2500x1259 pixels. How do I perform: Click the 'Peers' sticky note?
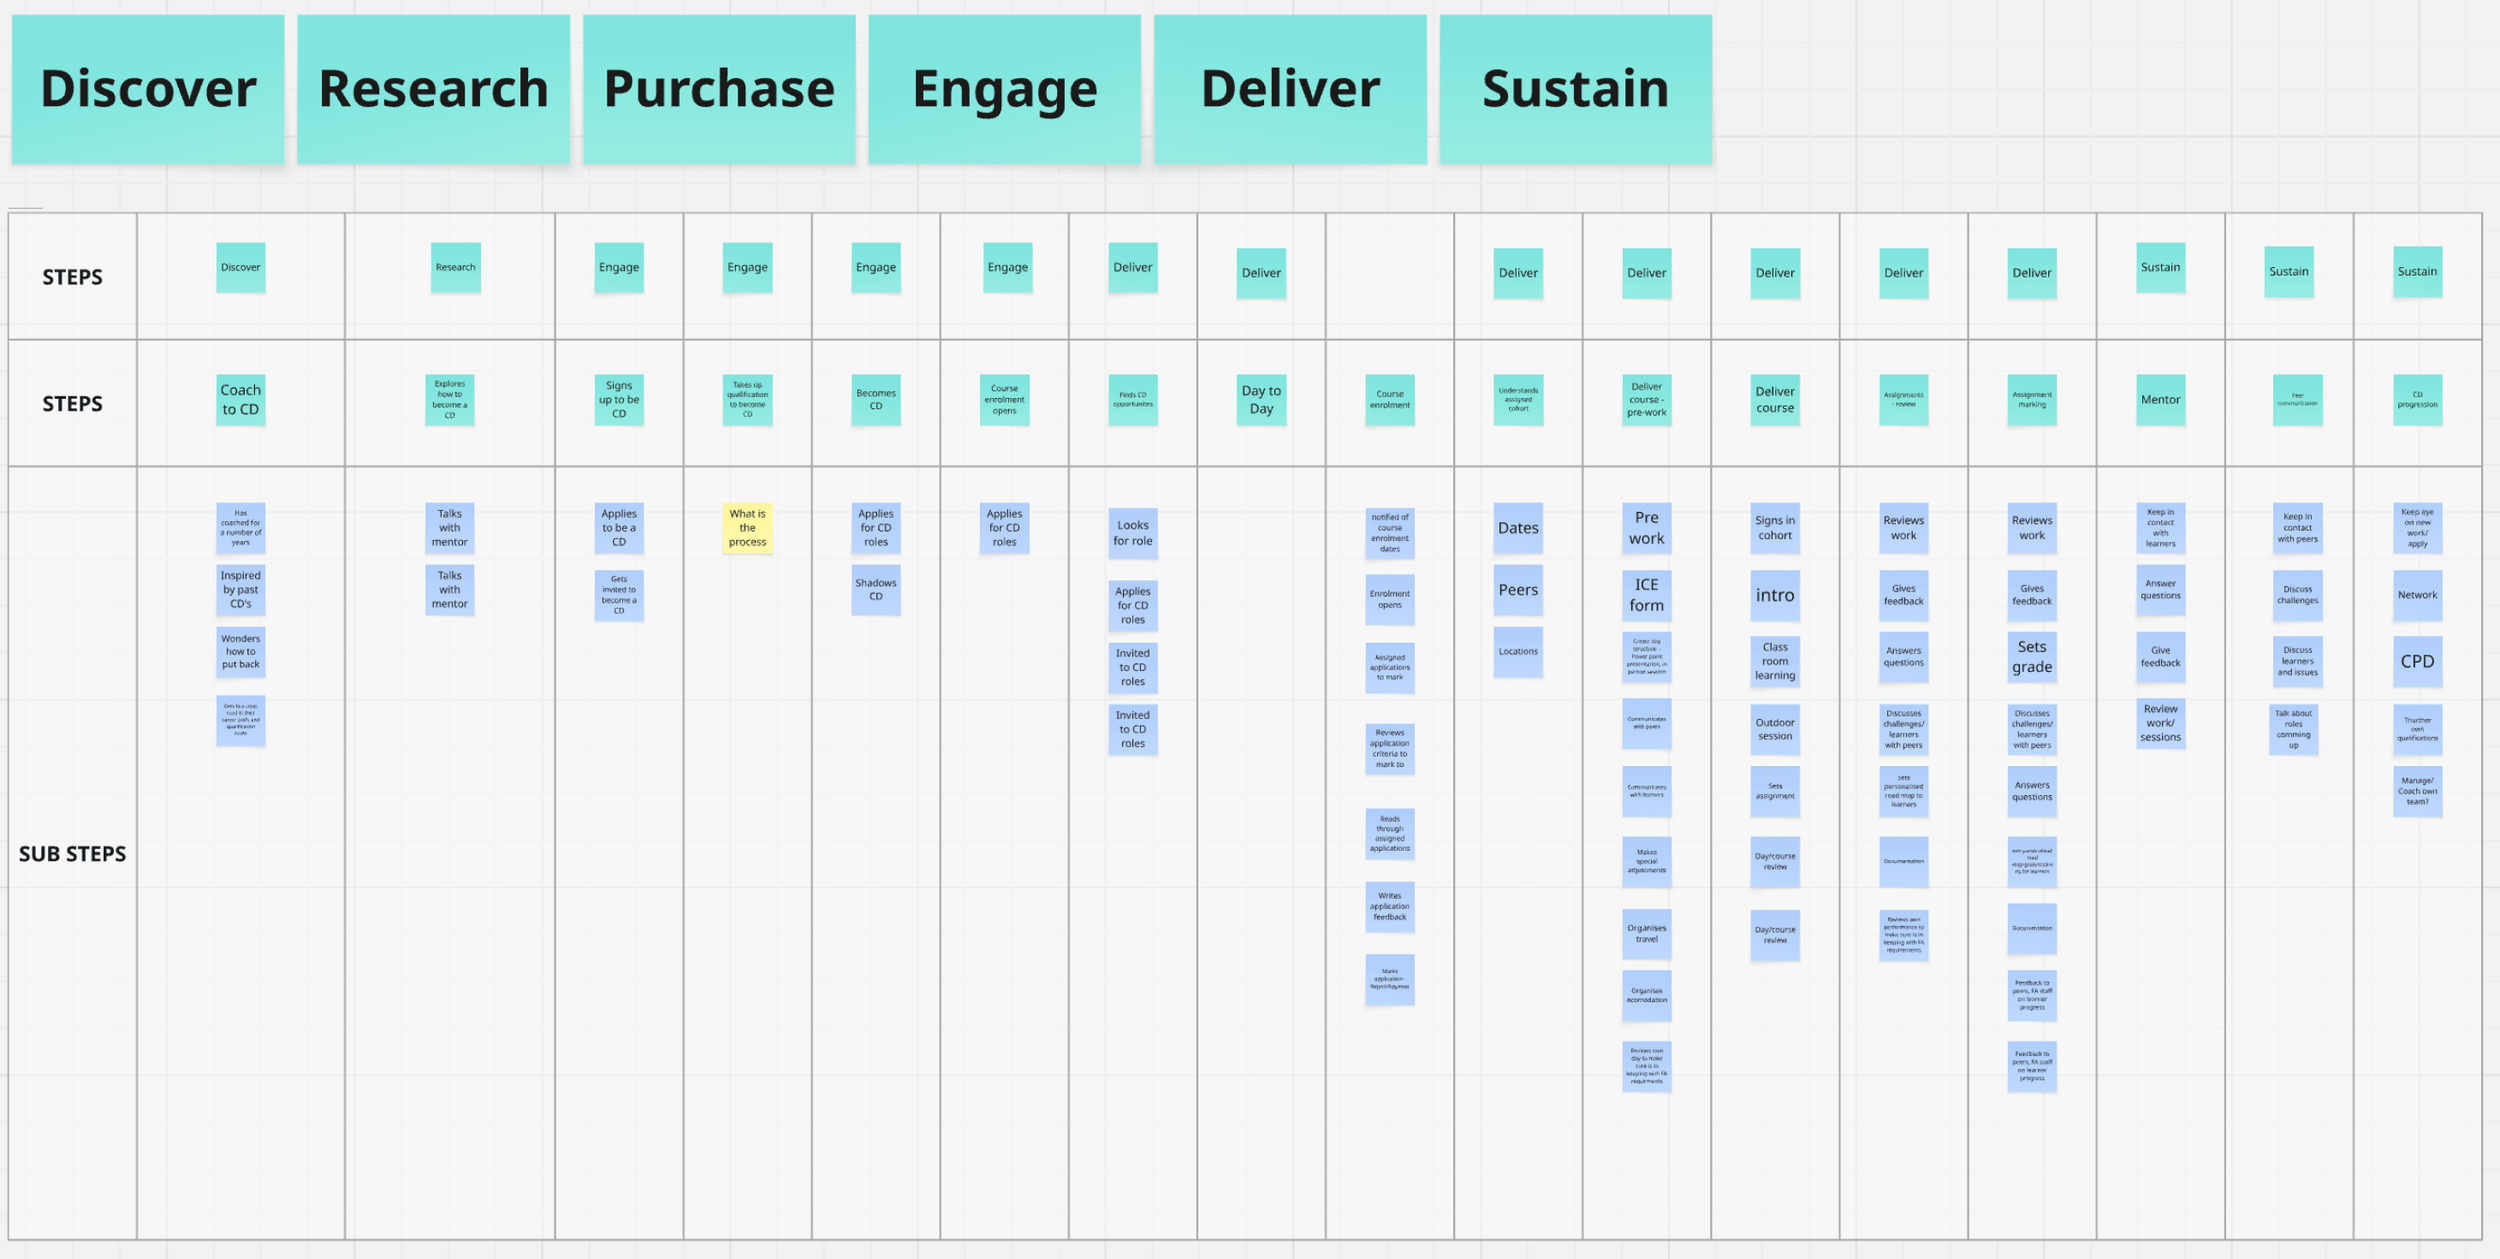point(1517,590)
